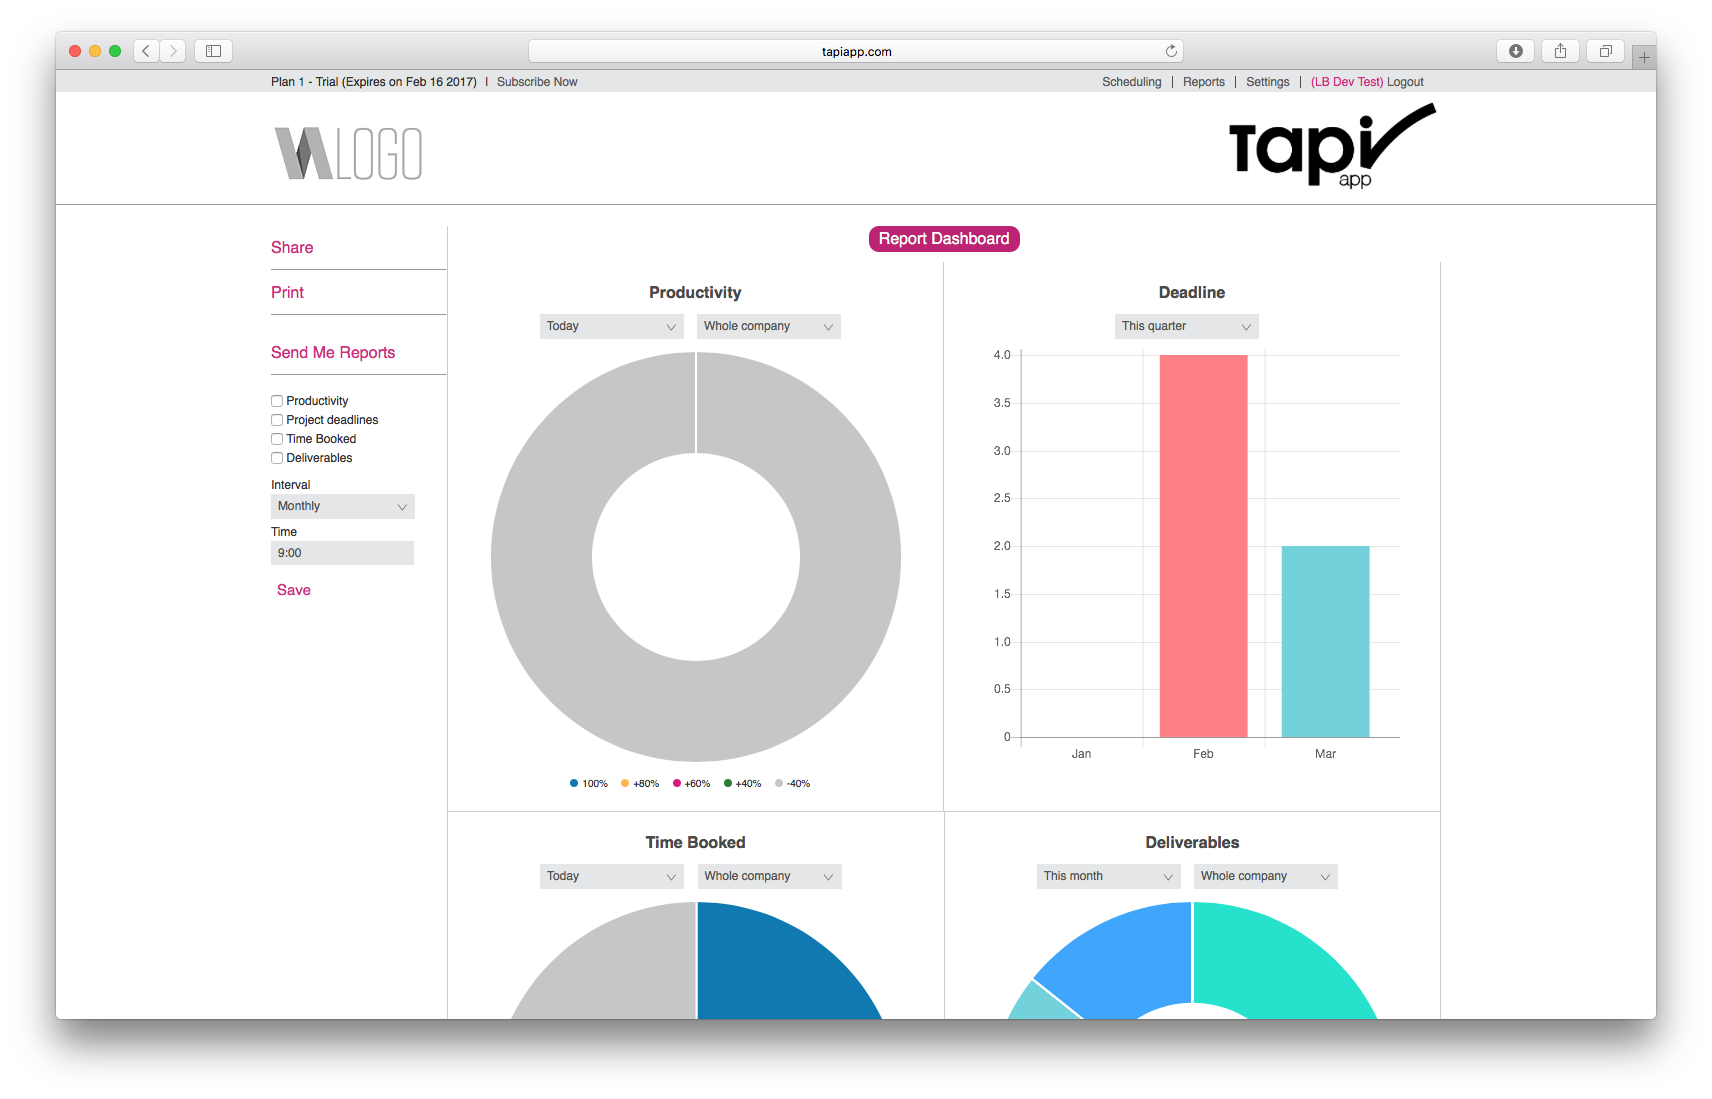Add new tab with plus icon
This screenshot has width=1712, height=1099.
[1644, 58]
